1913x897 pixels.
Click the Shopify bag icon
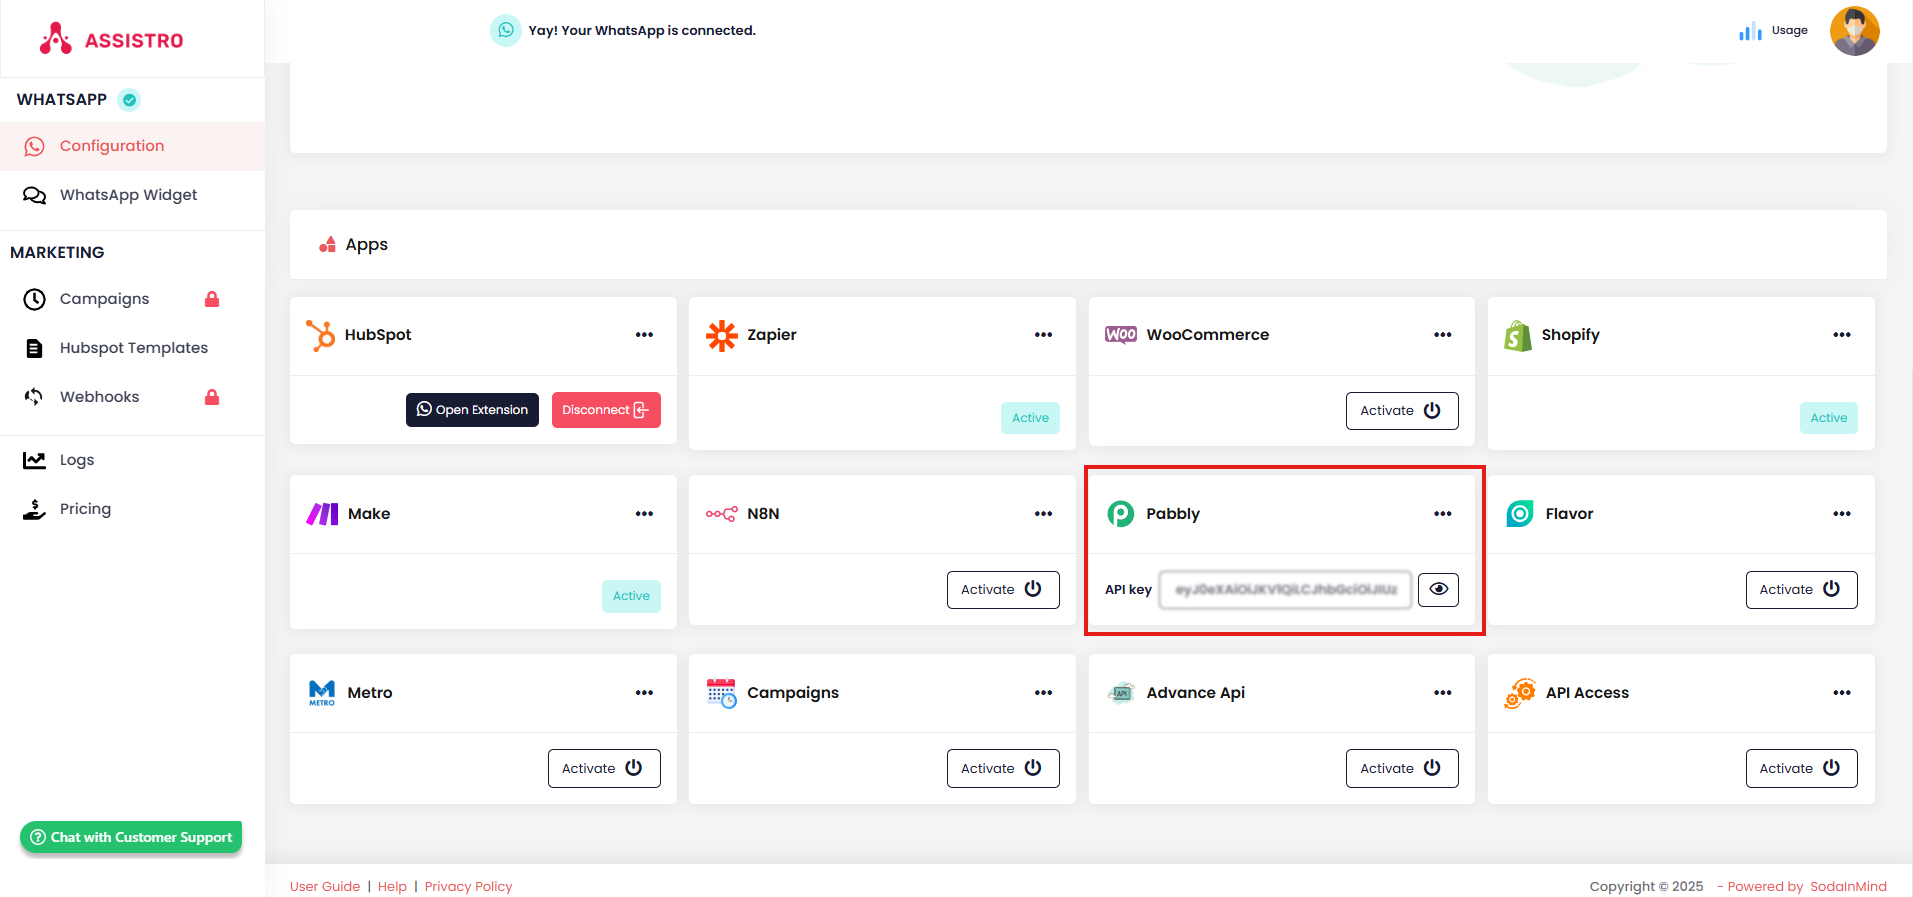[1518, 335]
